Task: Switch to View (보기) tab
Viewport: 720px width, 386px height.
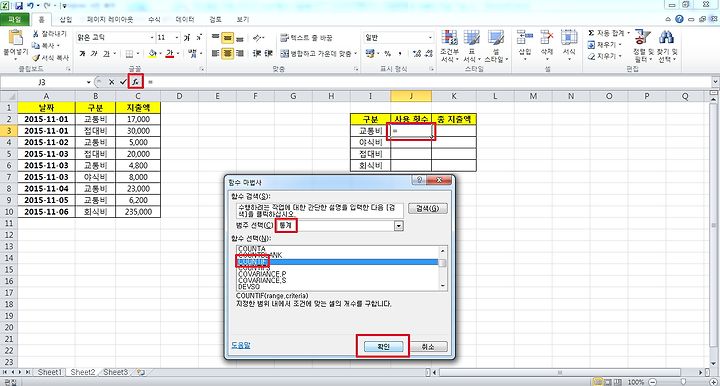Action: 242,19
